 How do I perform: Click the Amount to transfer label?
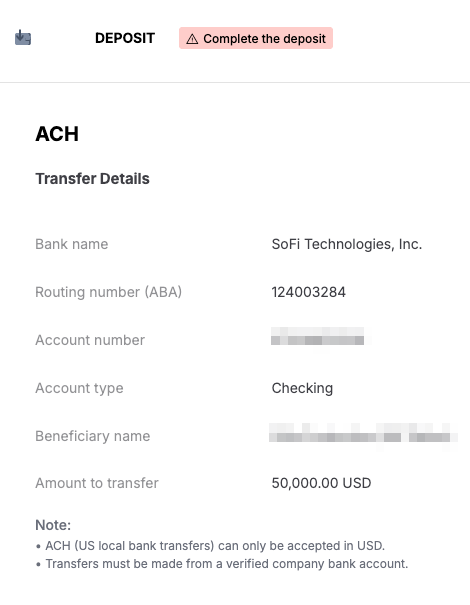[x=97, y=483]
